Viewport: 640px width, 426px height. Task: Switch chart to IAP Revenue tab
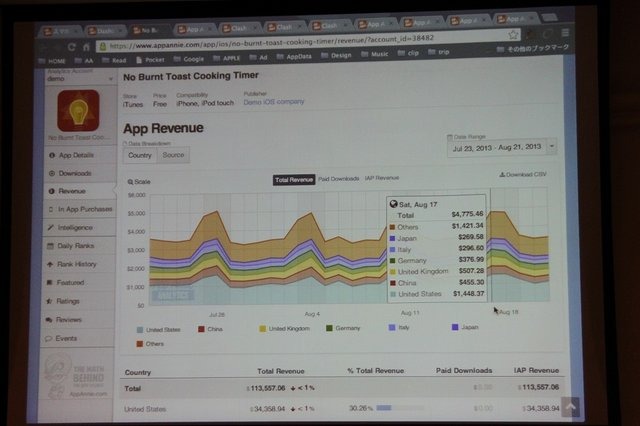point(382,178)
